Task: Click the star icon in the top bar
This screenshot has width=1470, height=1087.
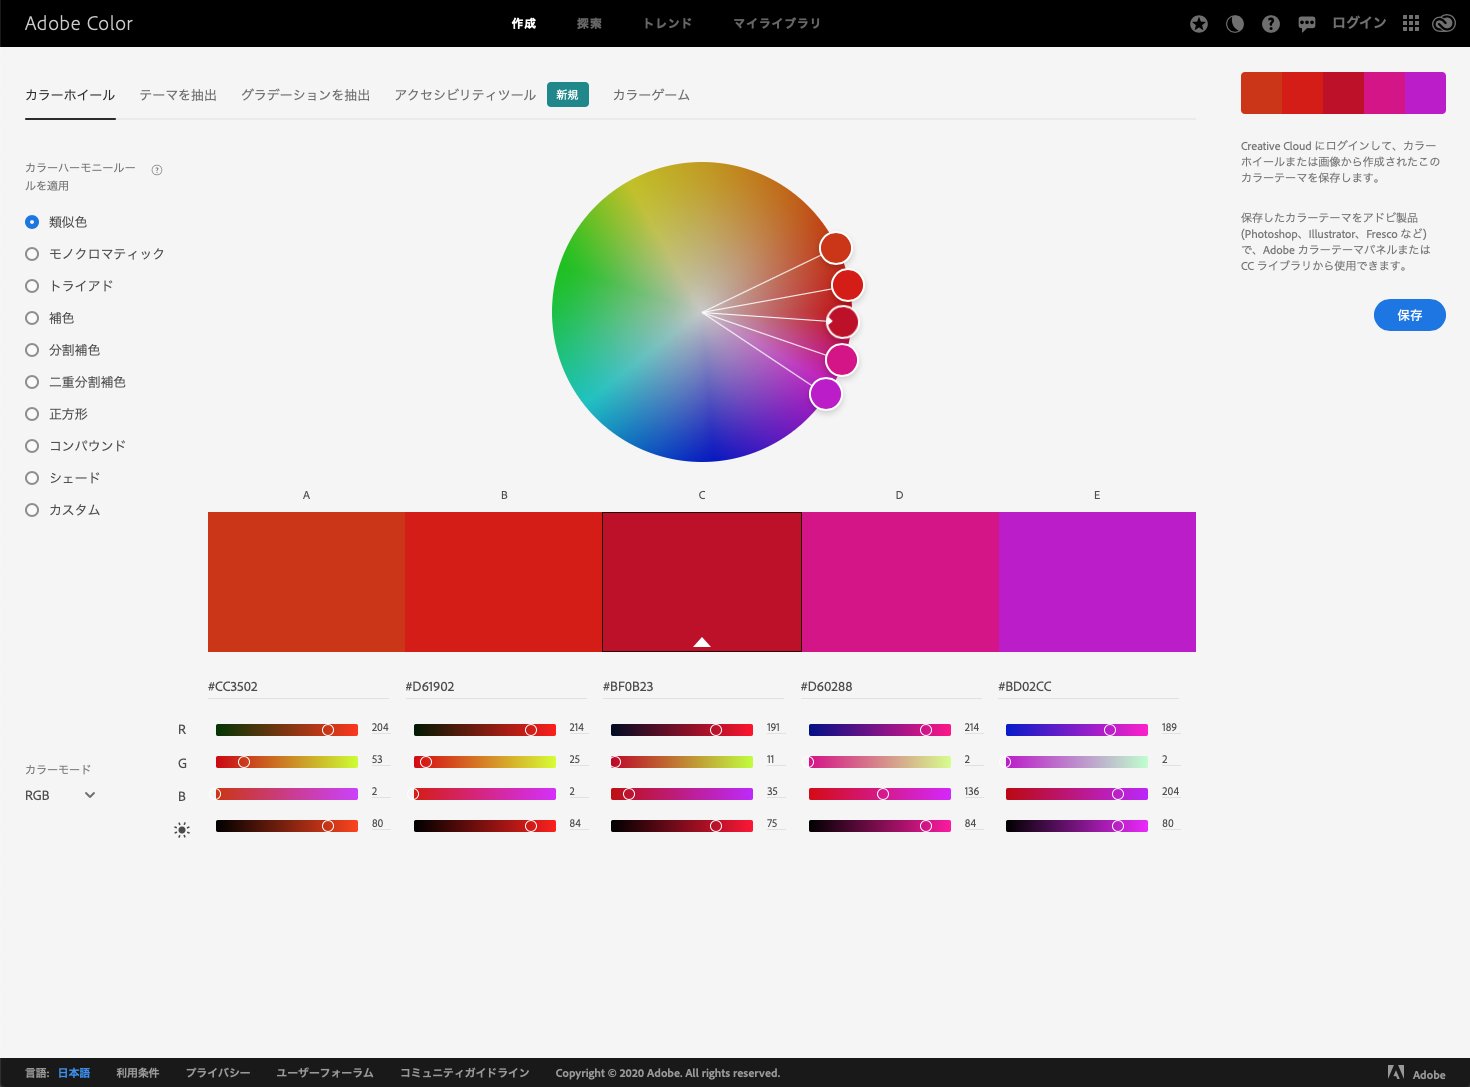Action: coord(1199,24)
